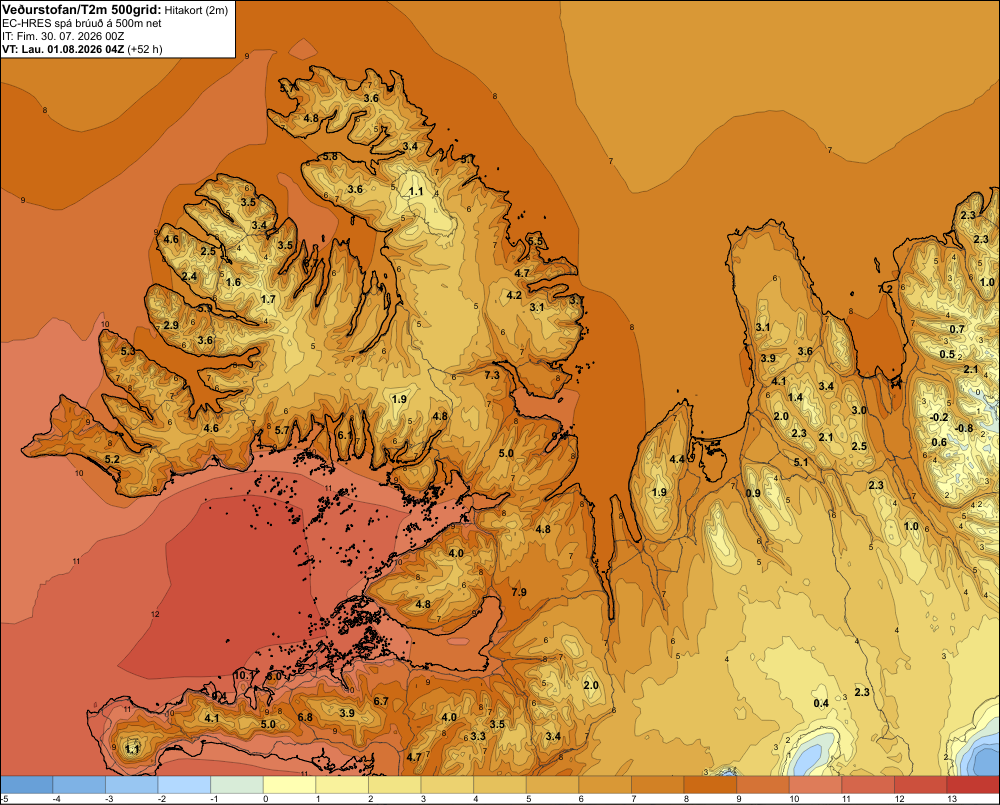Click the 4.4 temperature label
This screenshot has width=1000, height=805.
(x=677, y=459)
